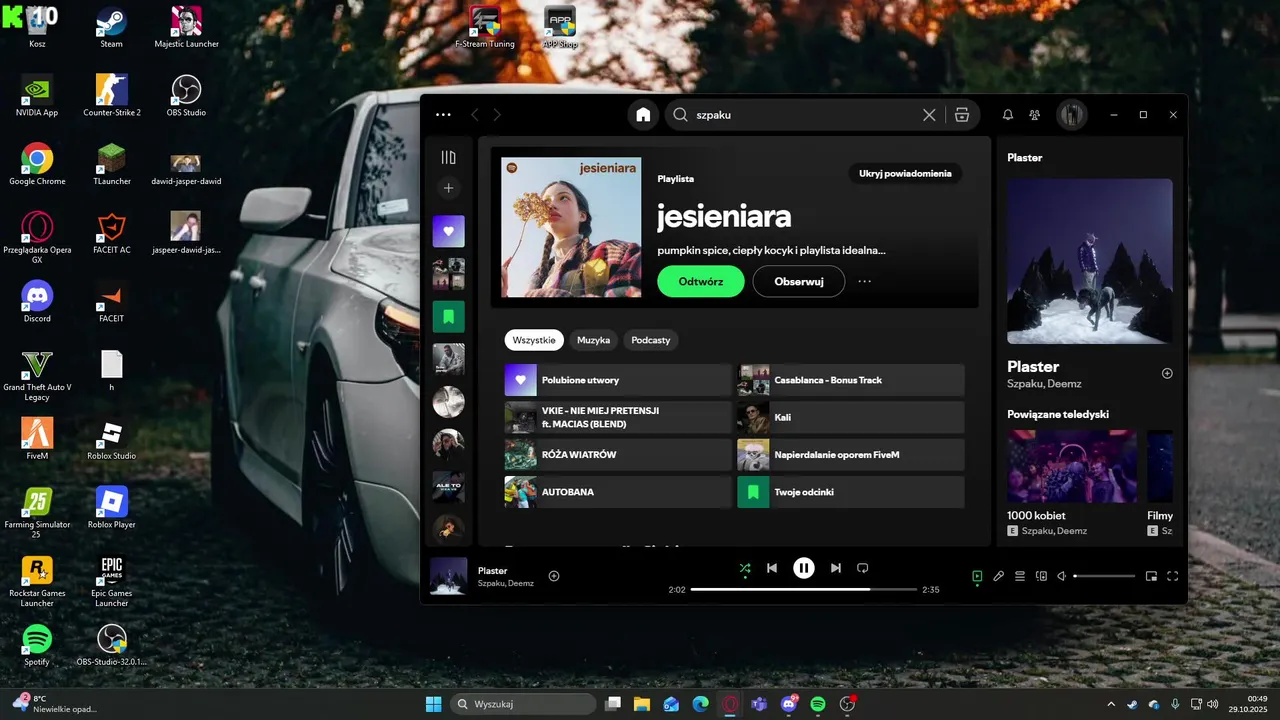
Task: Select the Muzyka filter chip
Action: [x=594, y=340]
